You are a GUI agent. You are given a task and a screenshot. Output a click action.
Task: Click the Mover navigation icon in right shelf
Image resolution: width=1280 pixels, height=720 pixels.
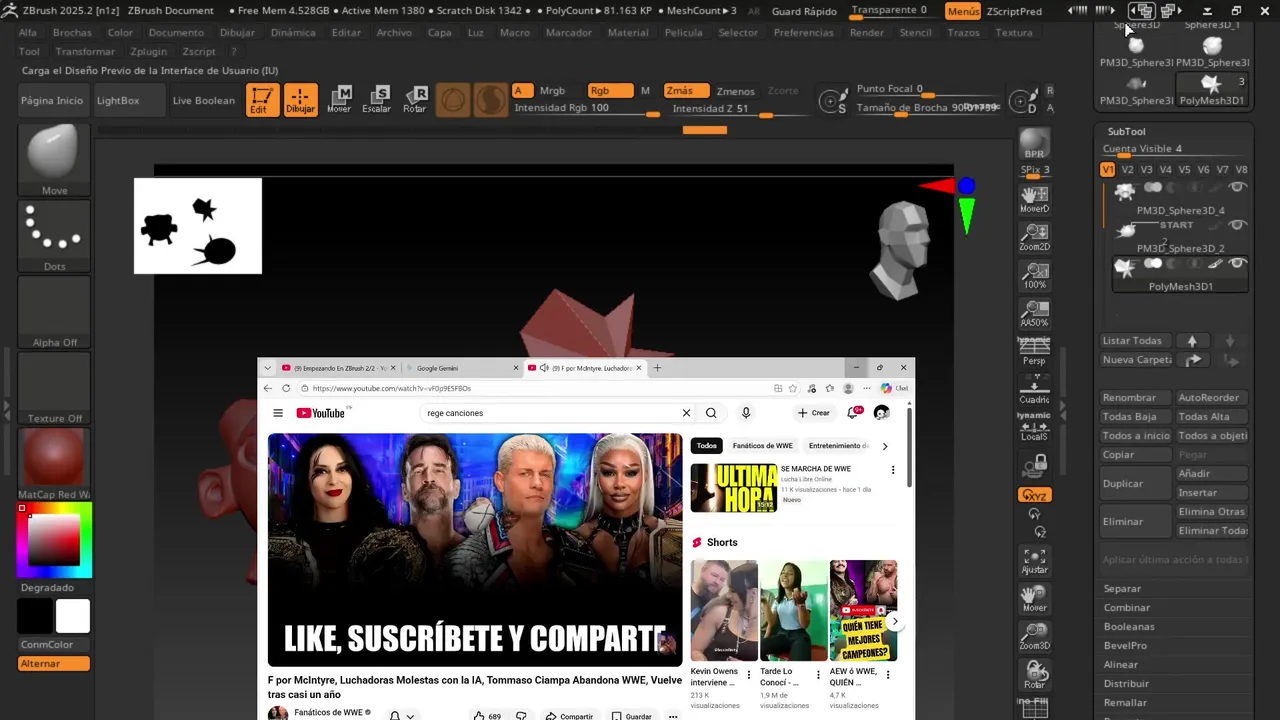tap(1035, 598)
